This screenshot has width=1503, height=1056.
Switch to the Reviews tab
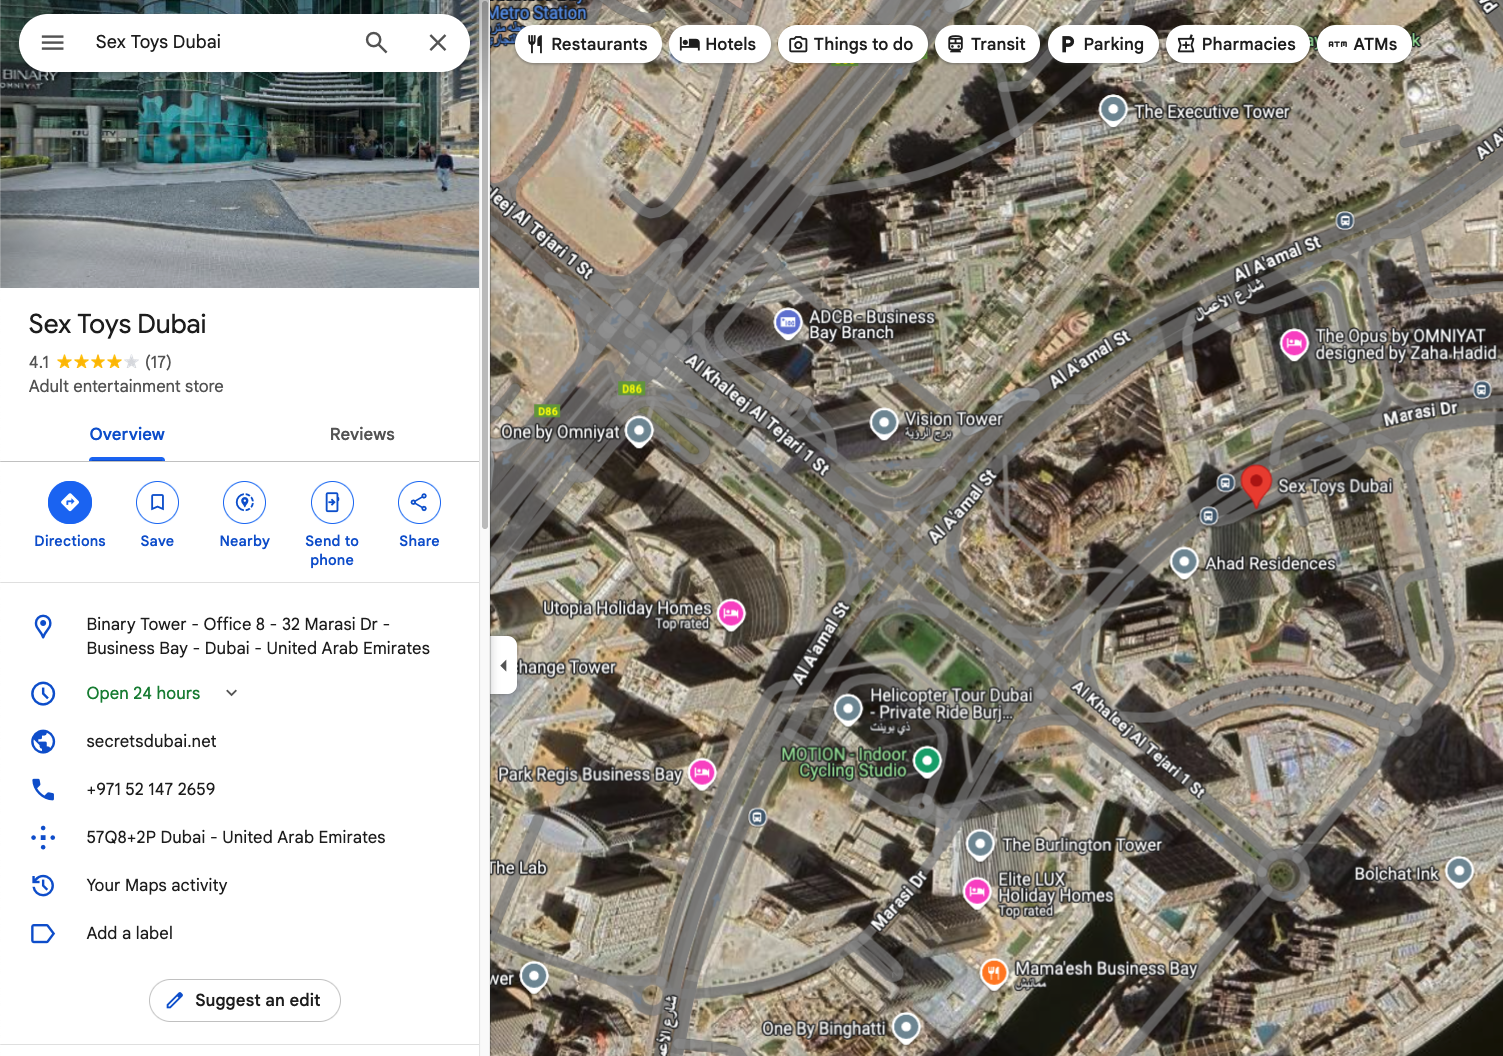[362, 434]
